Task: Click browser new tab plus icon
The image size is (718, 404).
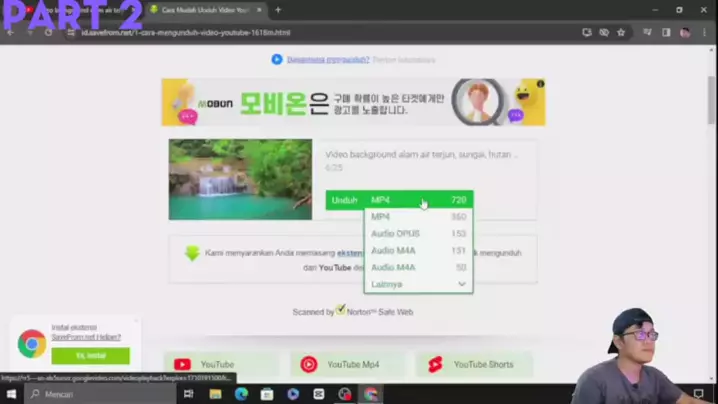Action: [x=278, y=10]
